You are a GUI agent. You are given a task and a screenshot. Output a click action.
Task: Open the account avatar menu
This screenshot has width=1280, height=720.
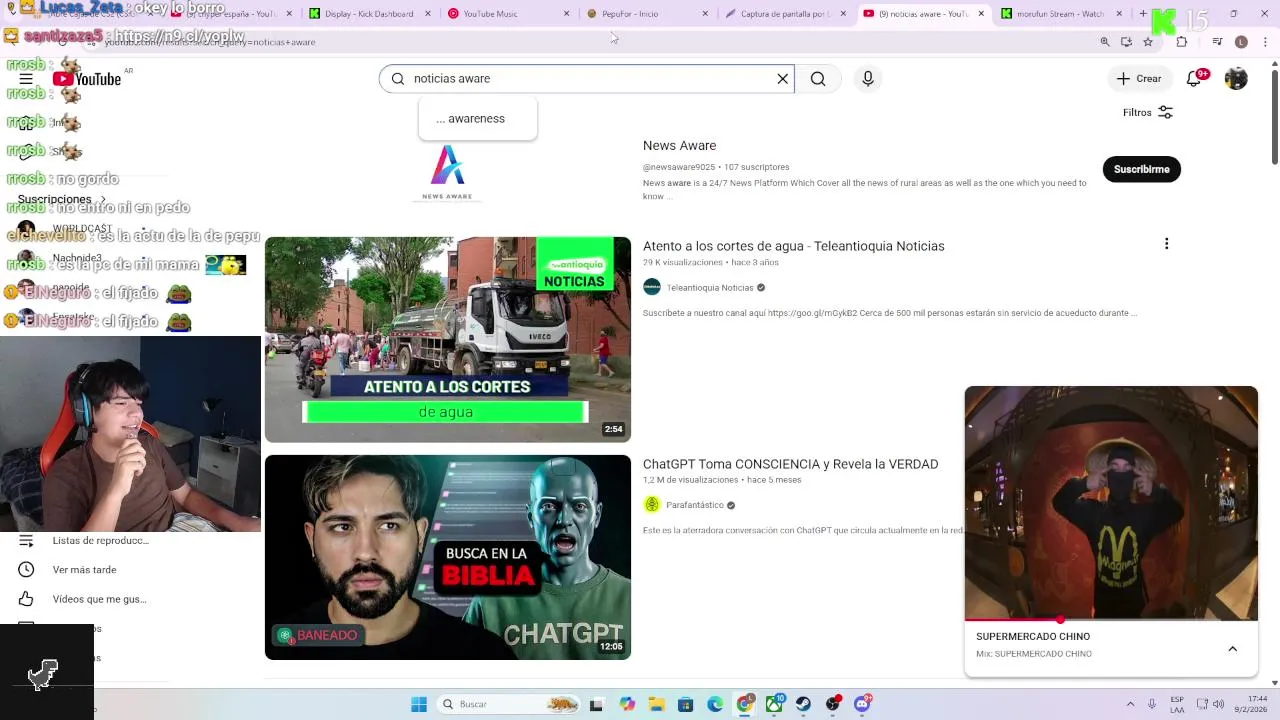pyautogui.click(x=1236, y=79)
